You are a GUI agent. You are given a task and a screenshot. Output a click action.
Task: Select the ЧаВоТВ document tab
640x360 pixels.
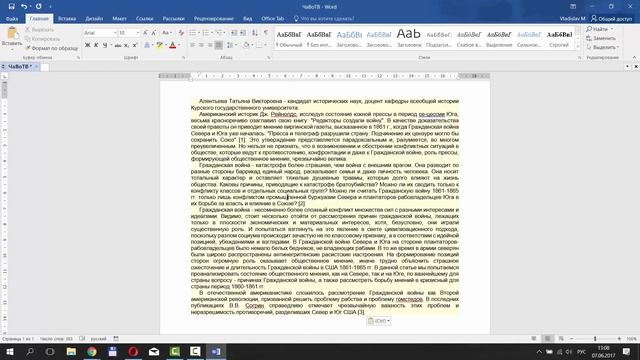pyautogui.click(x=20, y=67)
